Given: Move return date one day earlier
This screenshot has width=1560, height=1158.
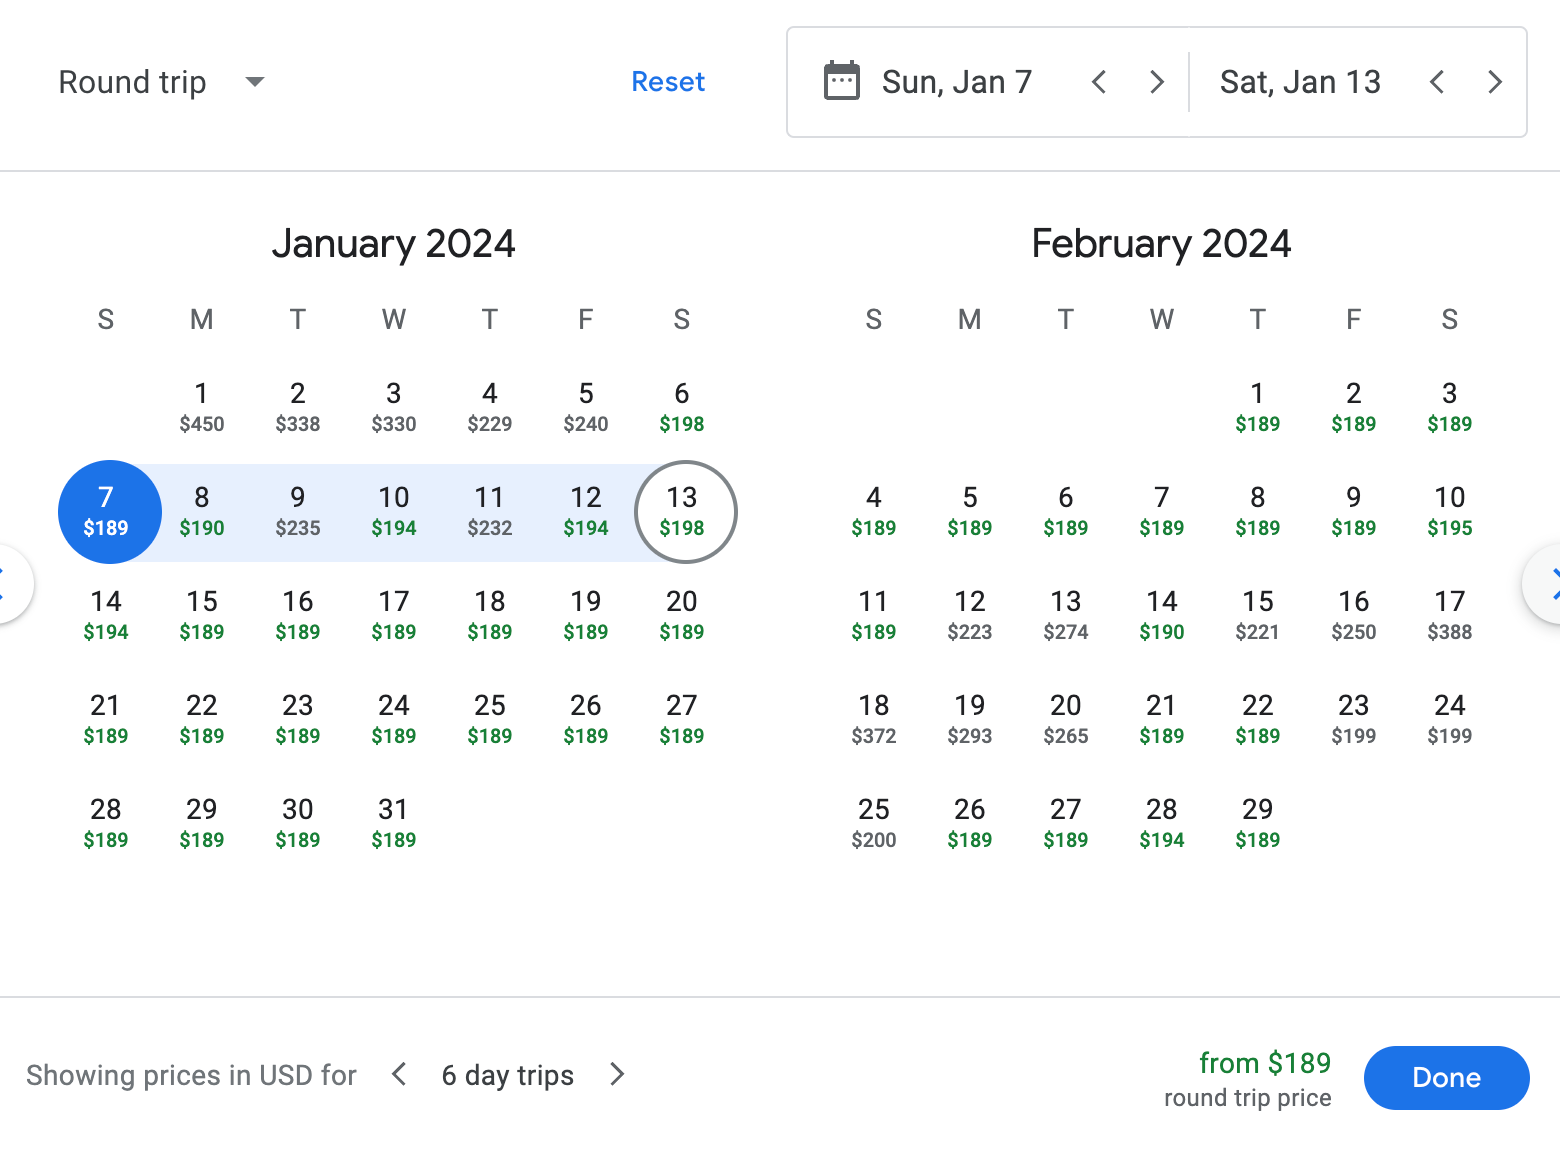Looking at the screenshot, I should (x=1437, y=82).
